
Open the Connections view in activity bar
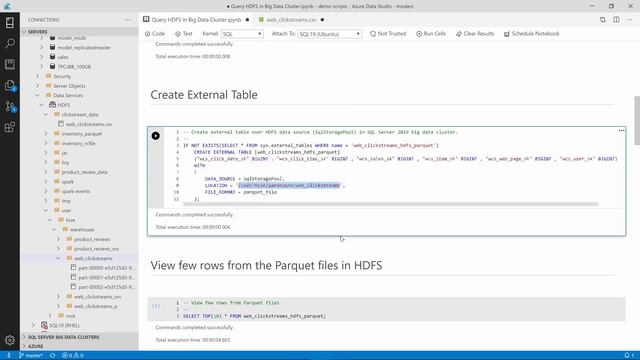pos(10,22)
